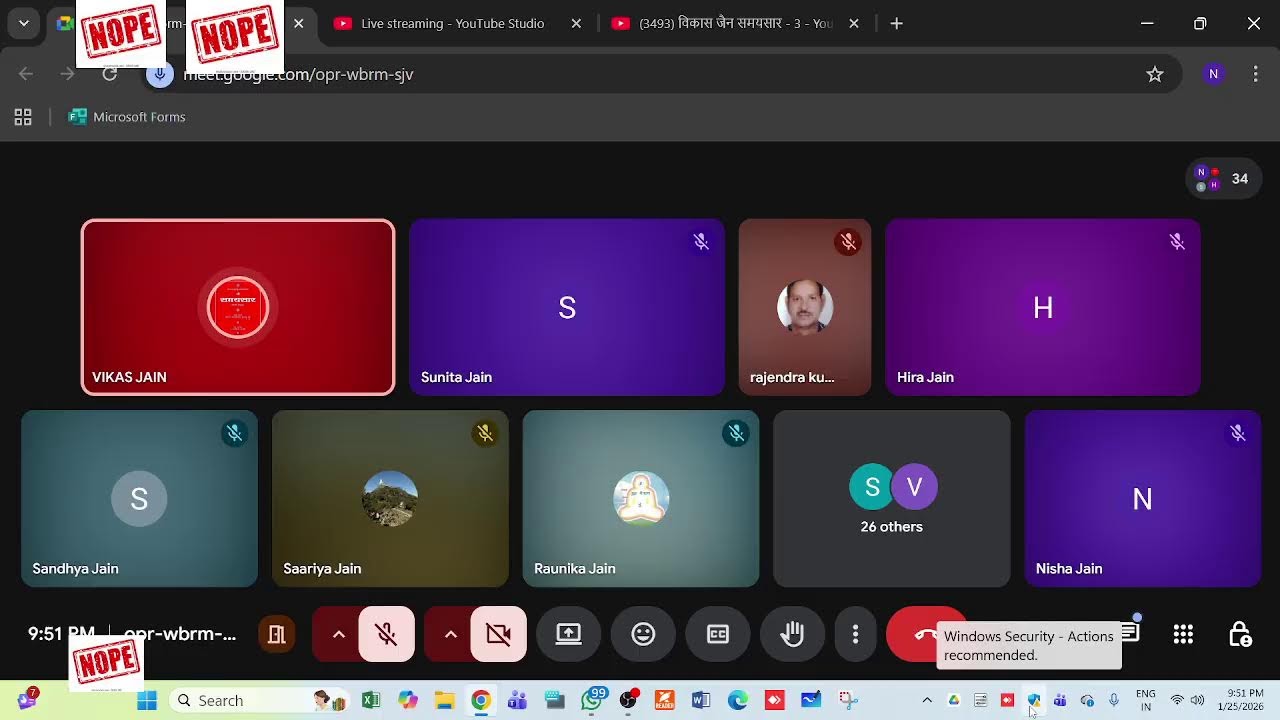Turn on the camera in Meet toolbar

(498, 634)
